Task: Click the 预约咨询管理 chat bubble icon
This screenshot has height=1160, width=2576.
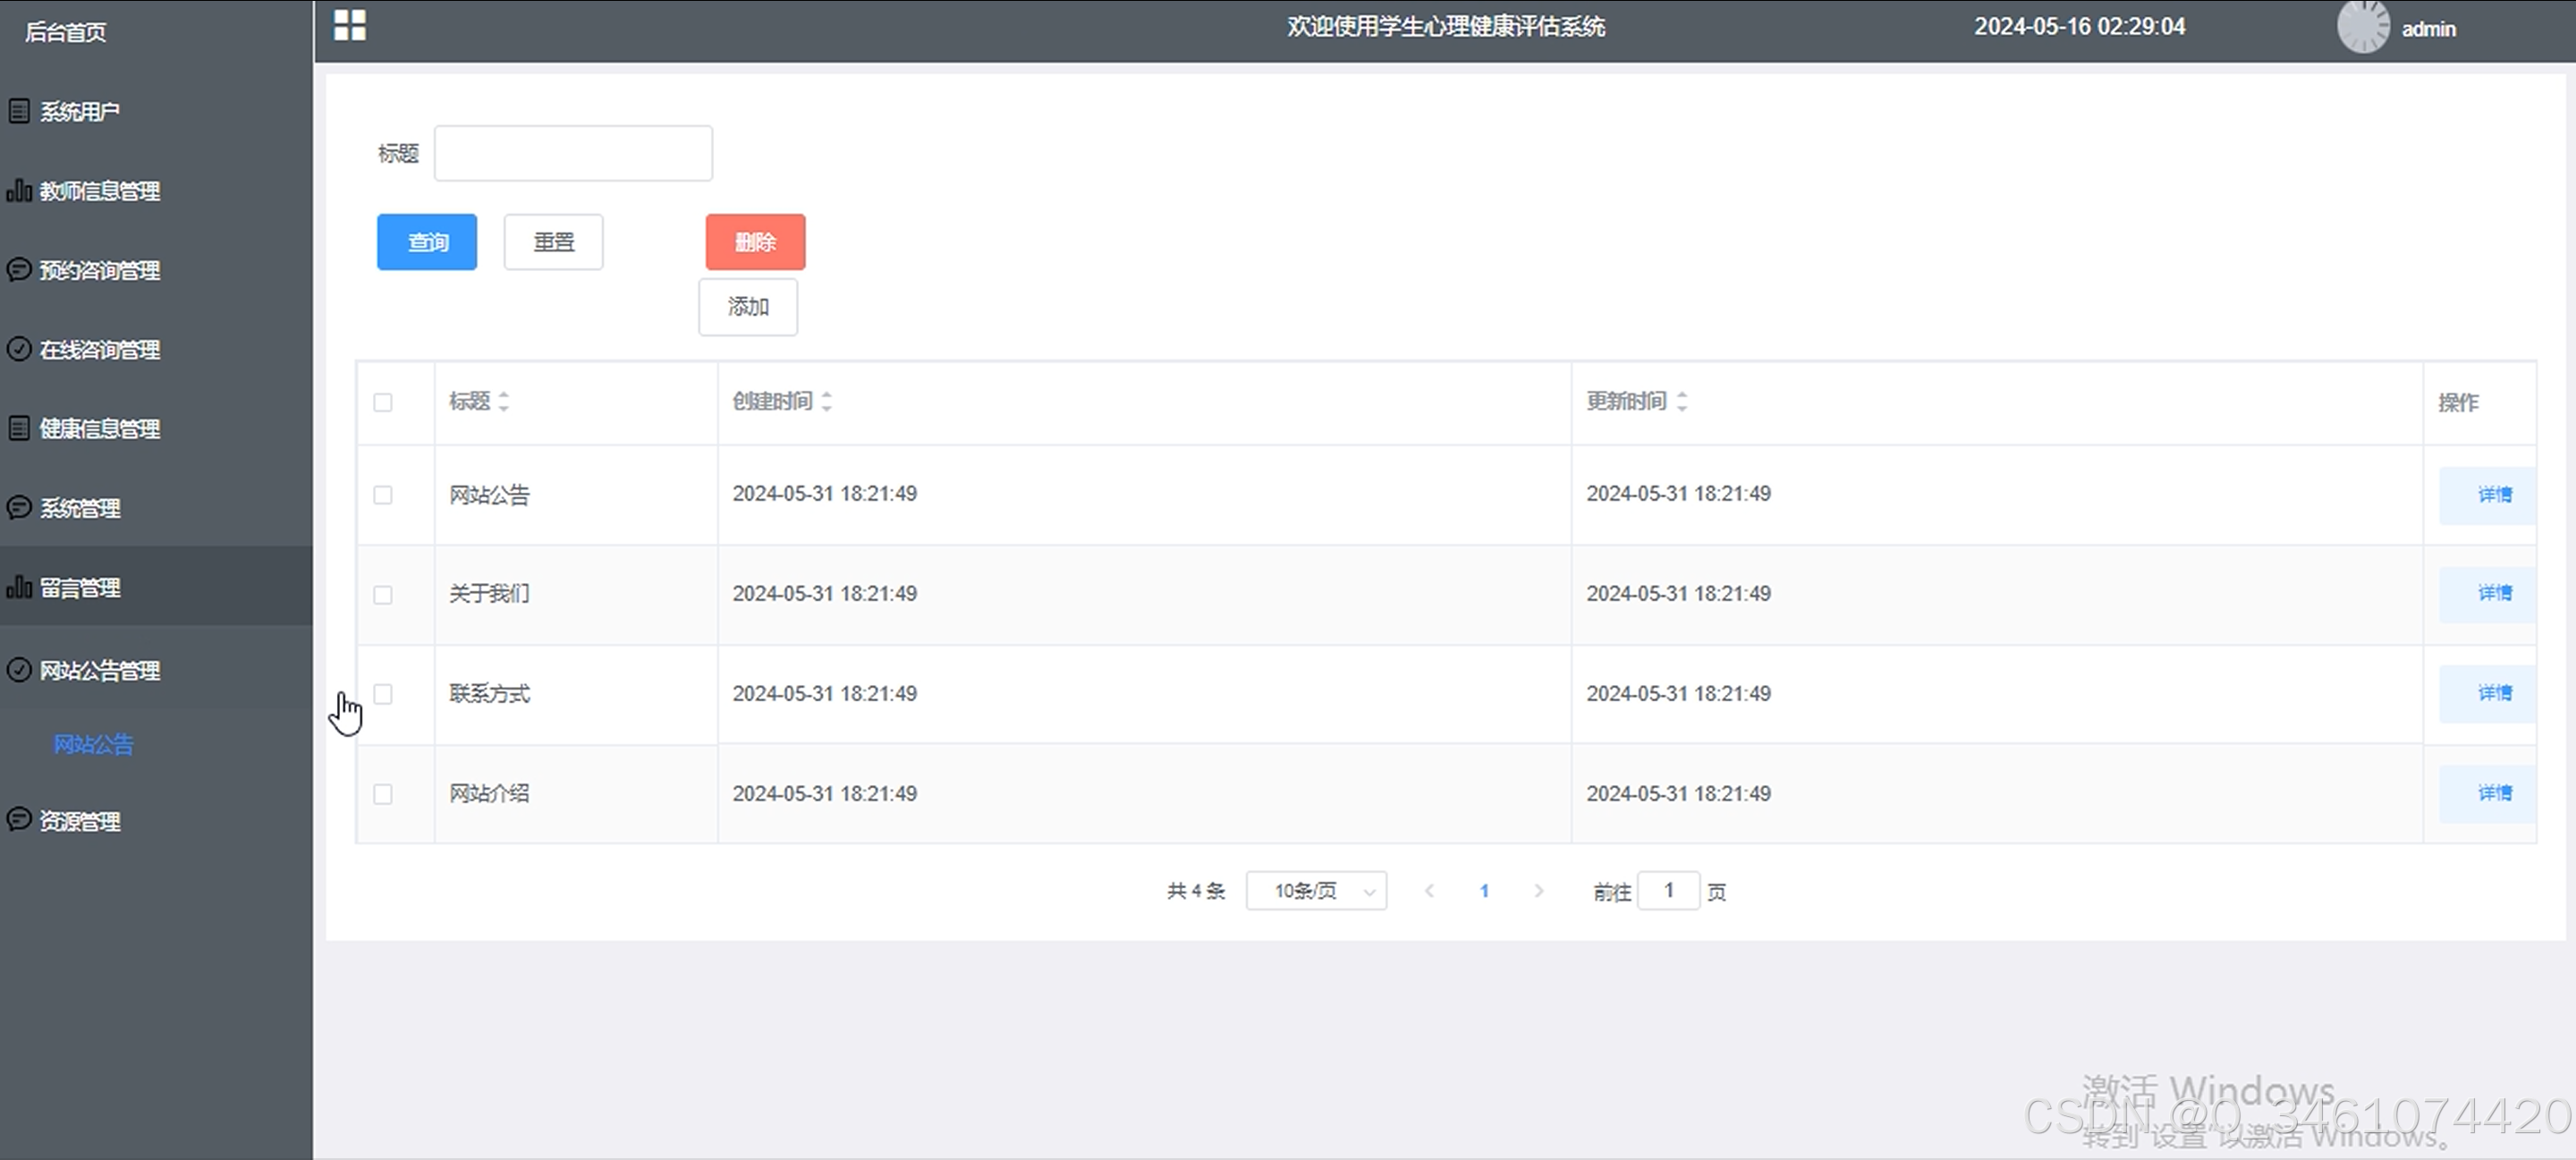Action: click(x=19, y=269)
